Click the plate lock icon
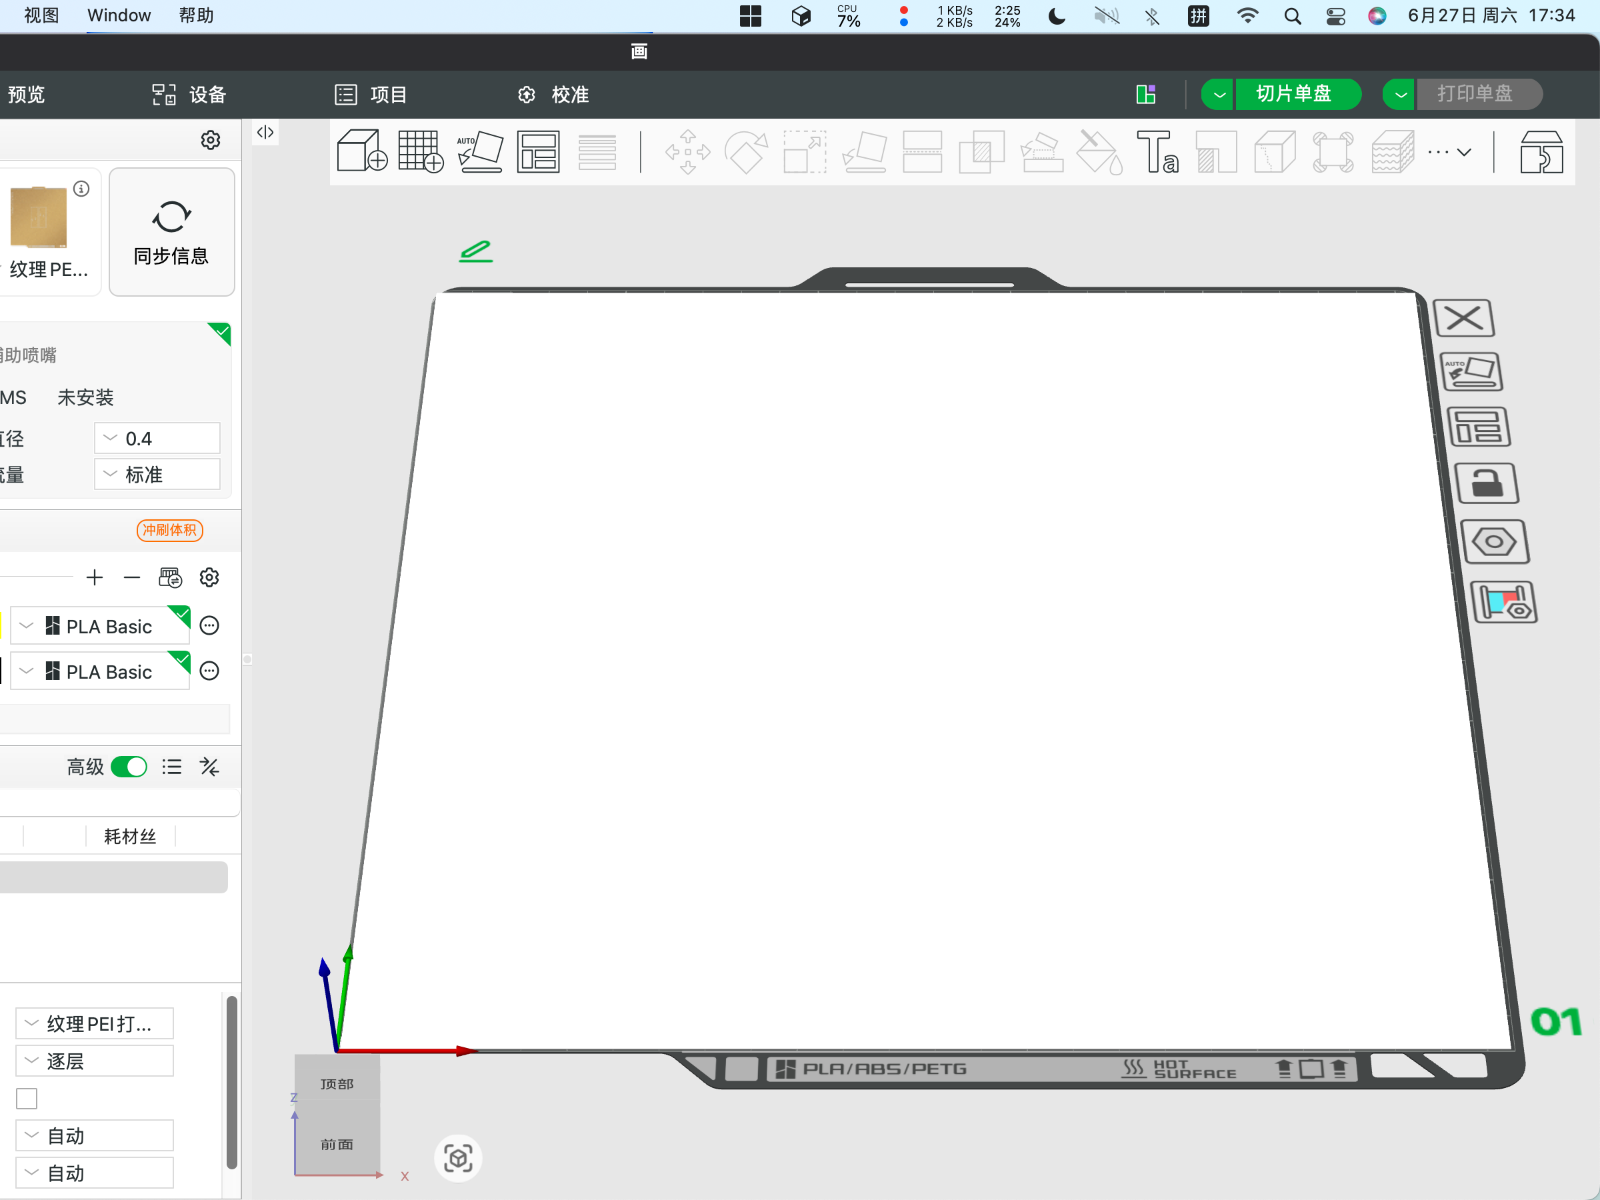 point(1487,484)
